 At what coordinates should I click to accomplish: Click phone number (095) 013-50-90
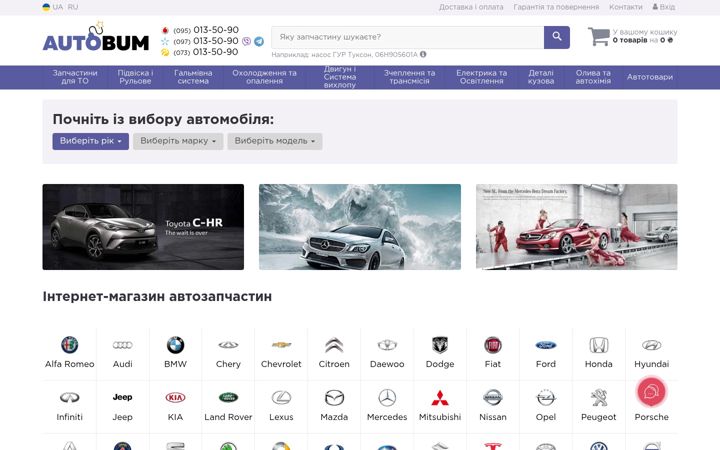pos(206,30)
